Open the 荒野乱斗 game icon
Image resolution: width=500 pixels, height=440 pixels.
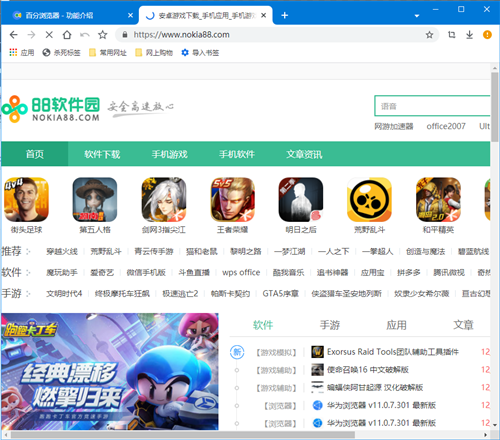coord(369,199)
